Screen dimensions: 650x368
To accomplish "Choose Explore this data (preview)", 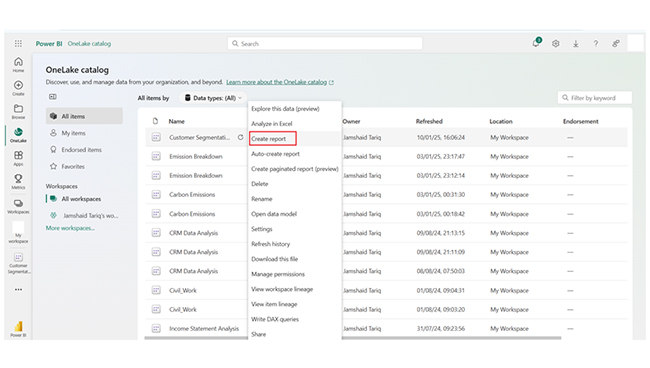I will [285, 109].
